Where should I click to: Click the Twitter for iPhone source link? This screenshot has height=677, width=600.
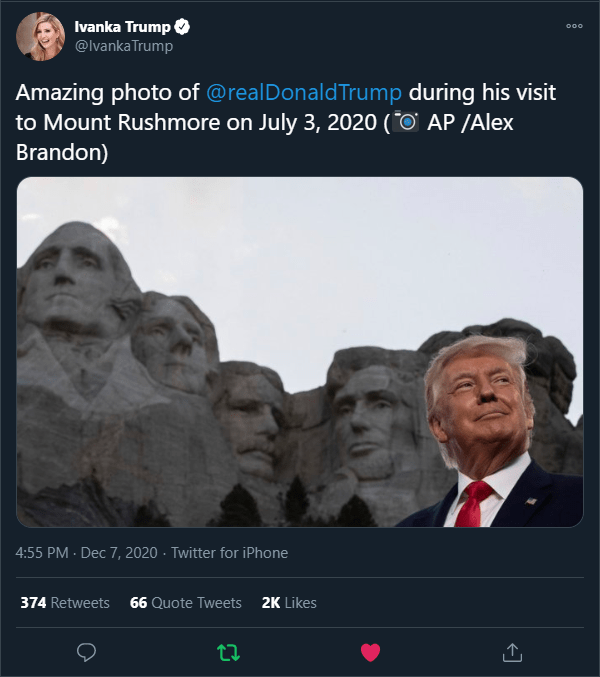click(x=230, y=553)
